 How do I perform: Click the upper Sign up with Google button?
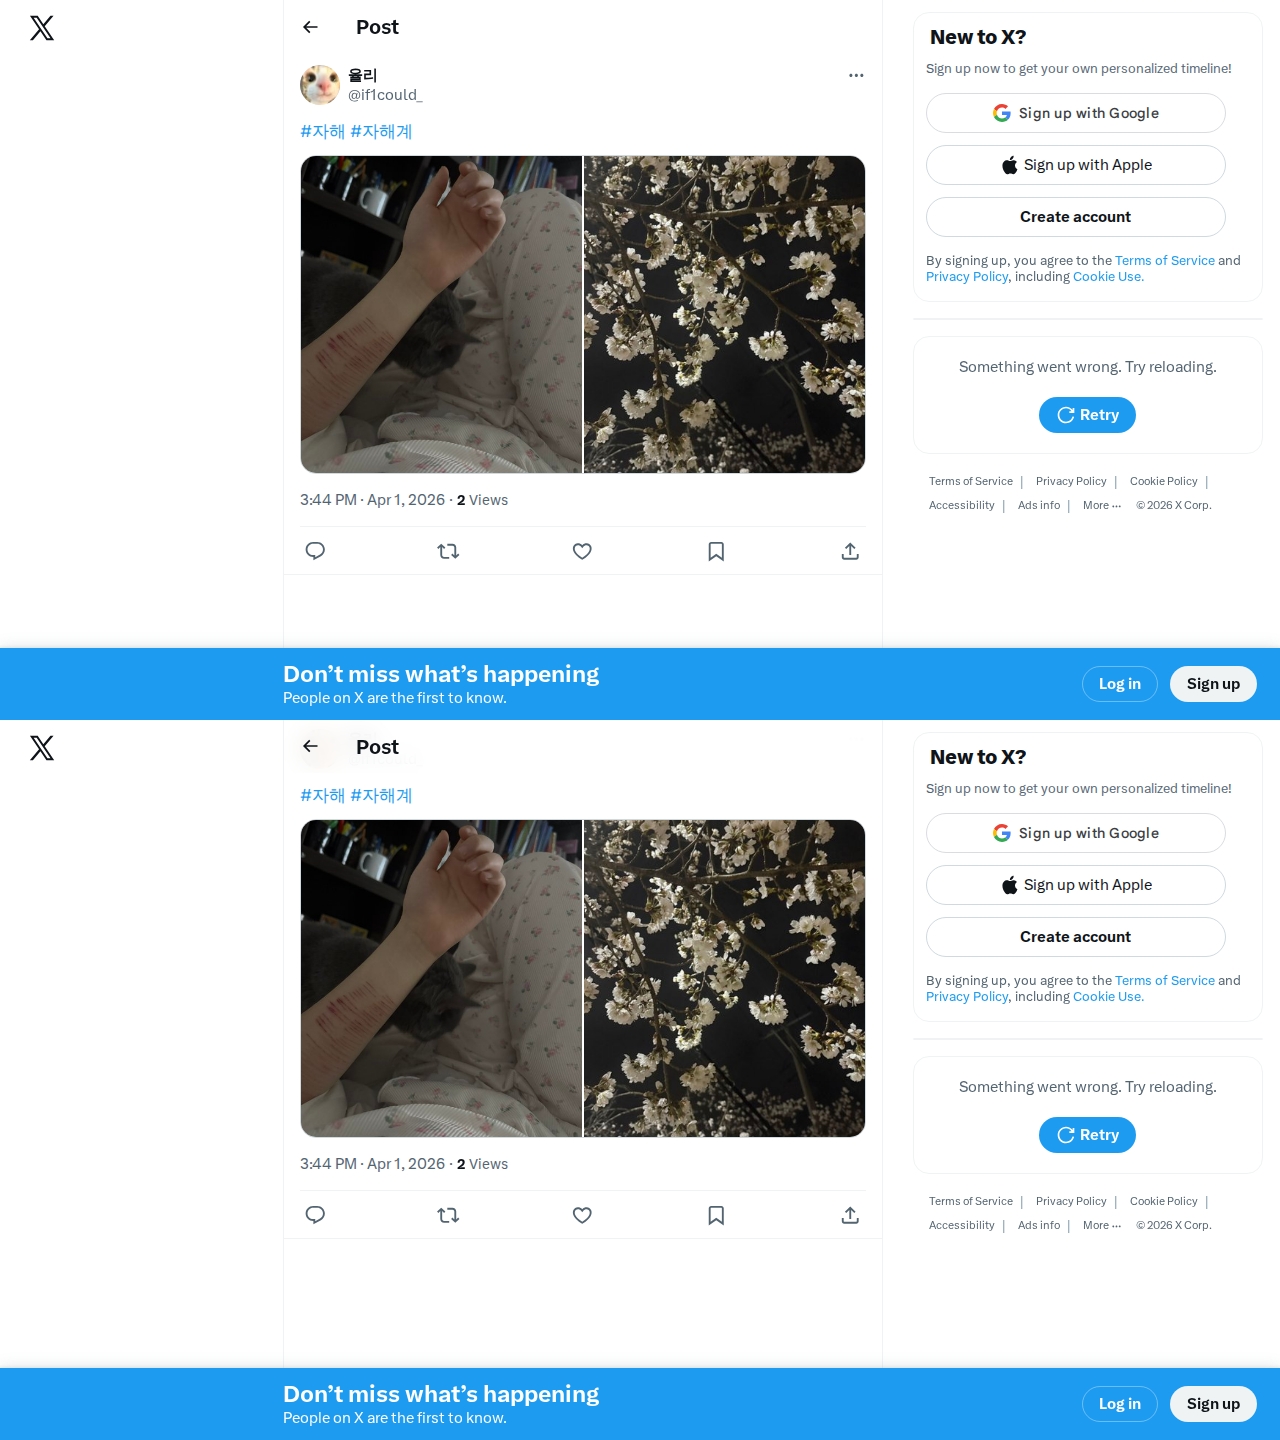point(1075,113)
